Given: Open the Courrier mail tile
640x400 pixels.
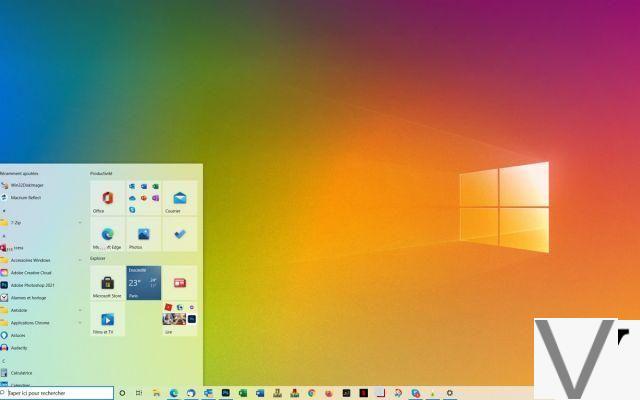Looking at the screenshot, I should pos(180,198).
